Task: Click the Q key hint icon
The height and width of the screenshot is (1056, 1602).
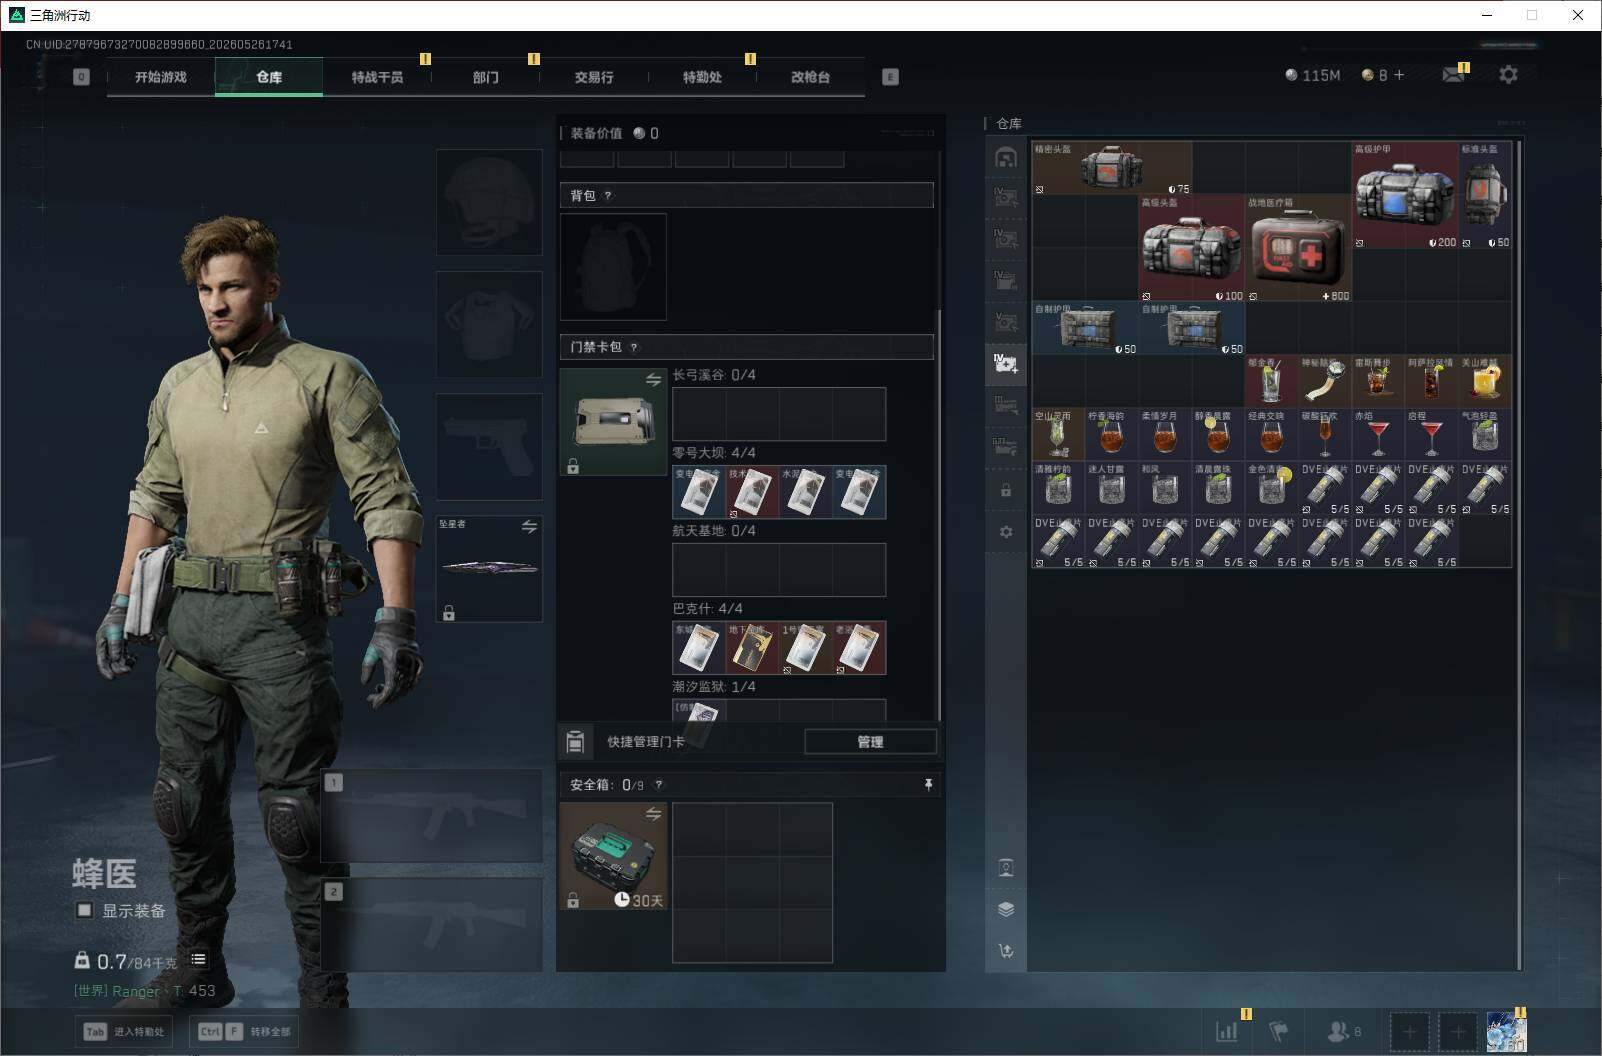Action: tap(81, 77)
